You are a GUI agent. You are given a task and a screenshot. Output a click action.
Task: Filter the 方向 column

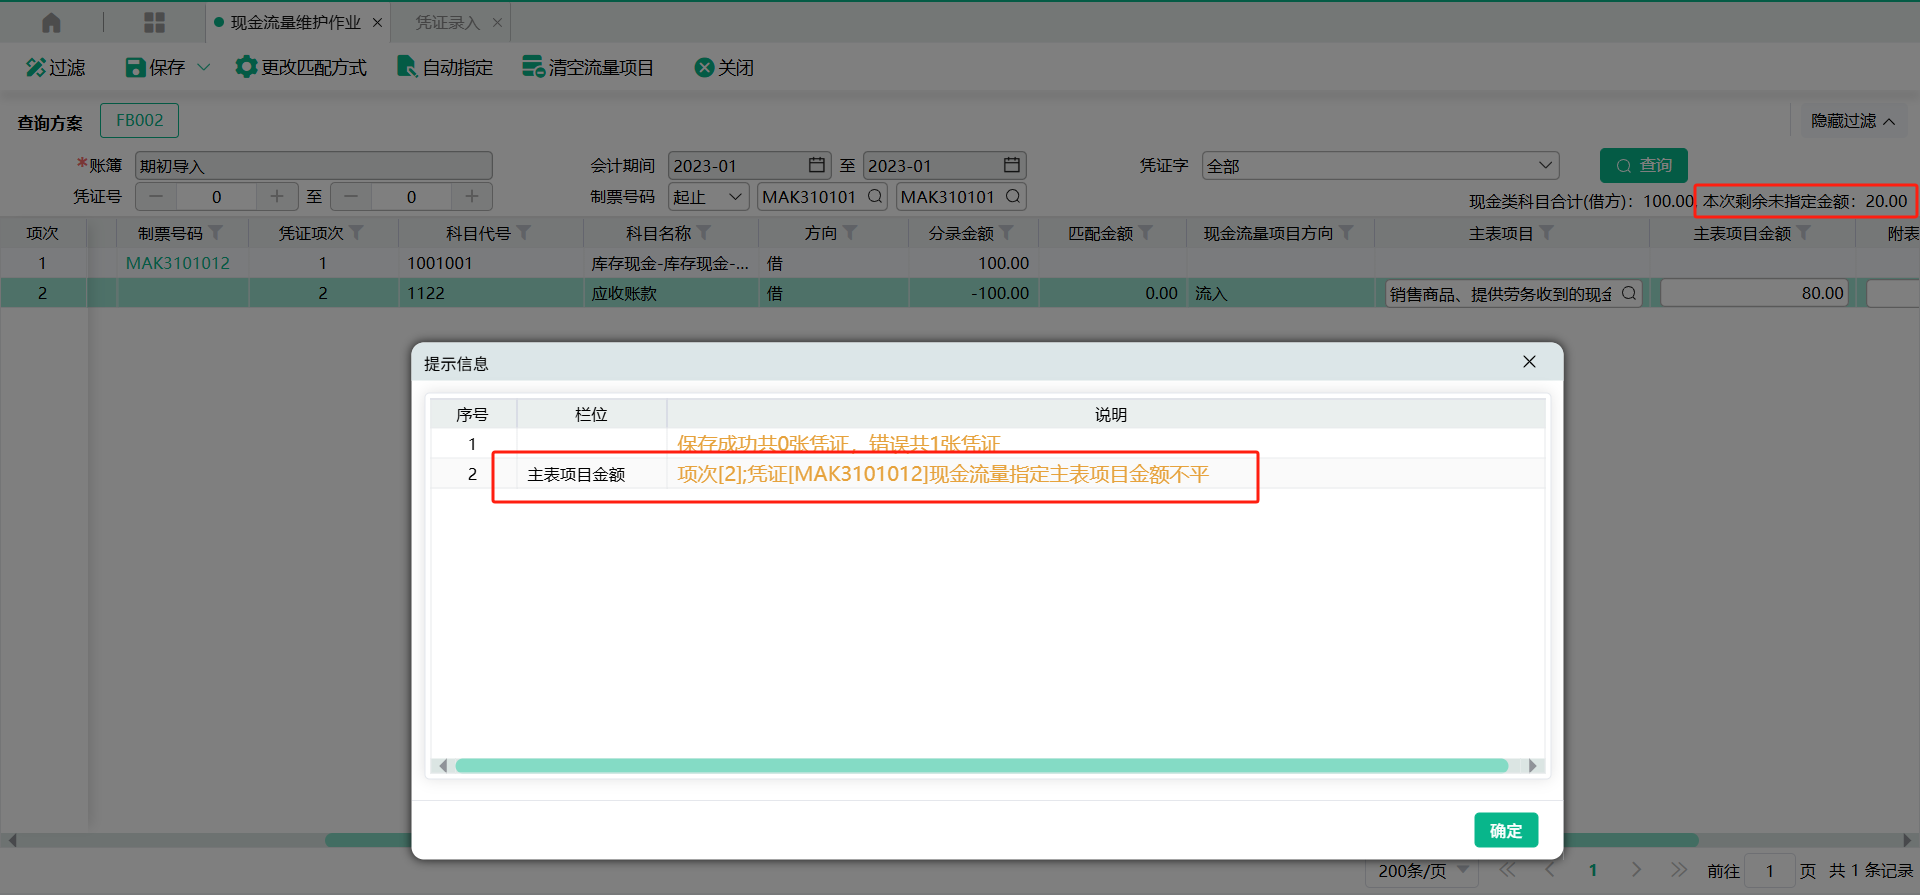(850, 233)
